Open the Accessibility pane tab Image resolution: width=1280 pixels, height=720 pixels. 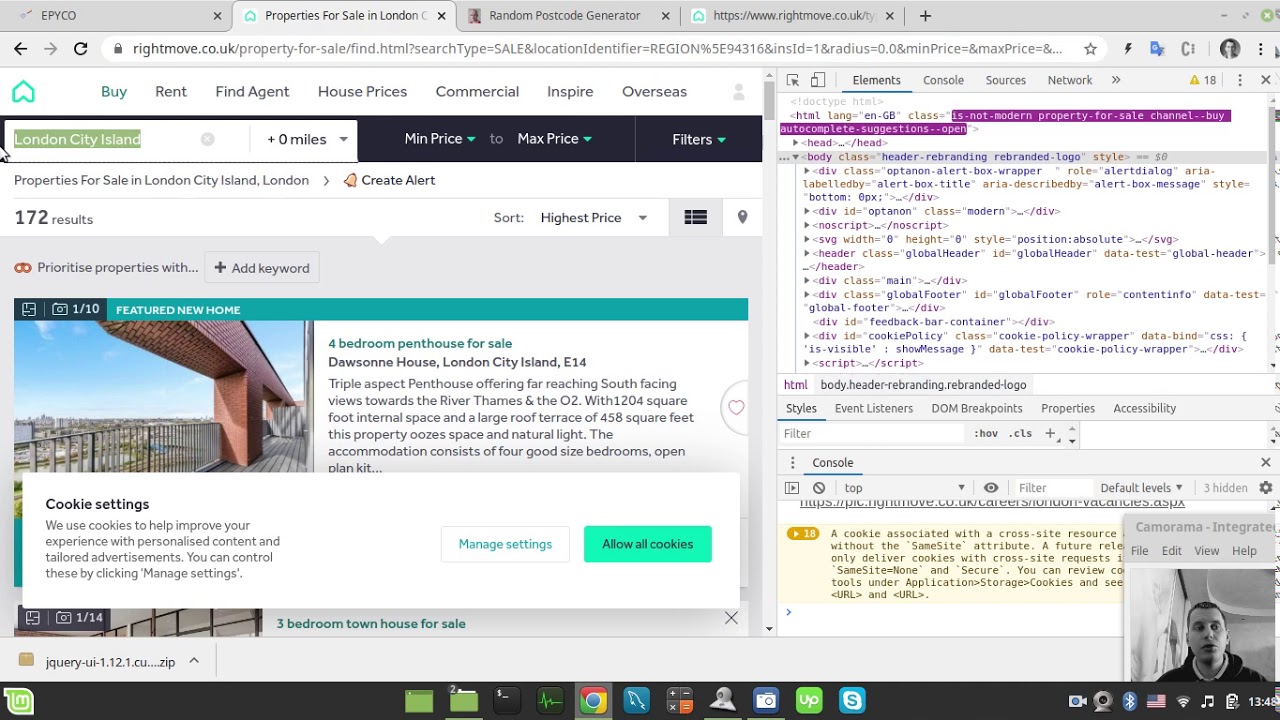pyautogui.click(x=1144, y=408)
